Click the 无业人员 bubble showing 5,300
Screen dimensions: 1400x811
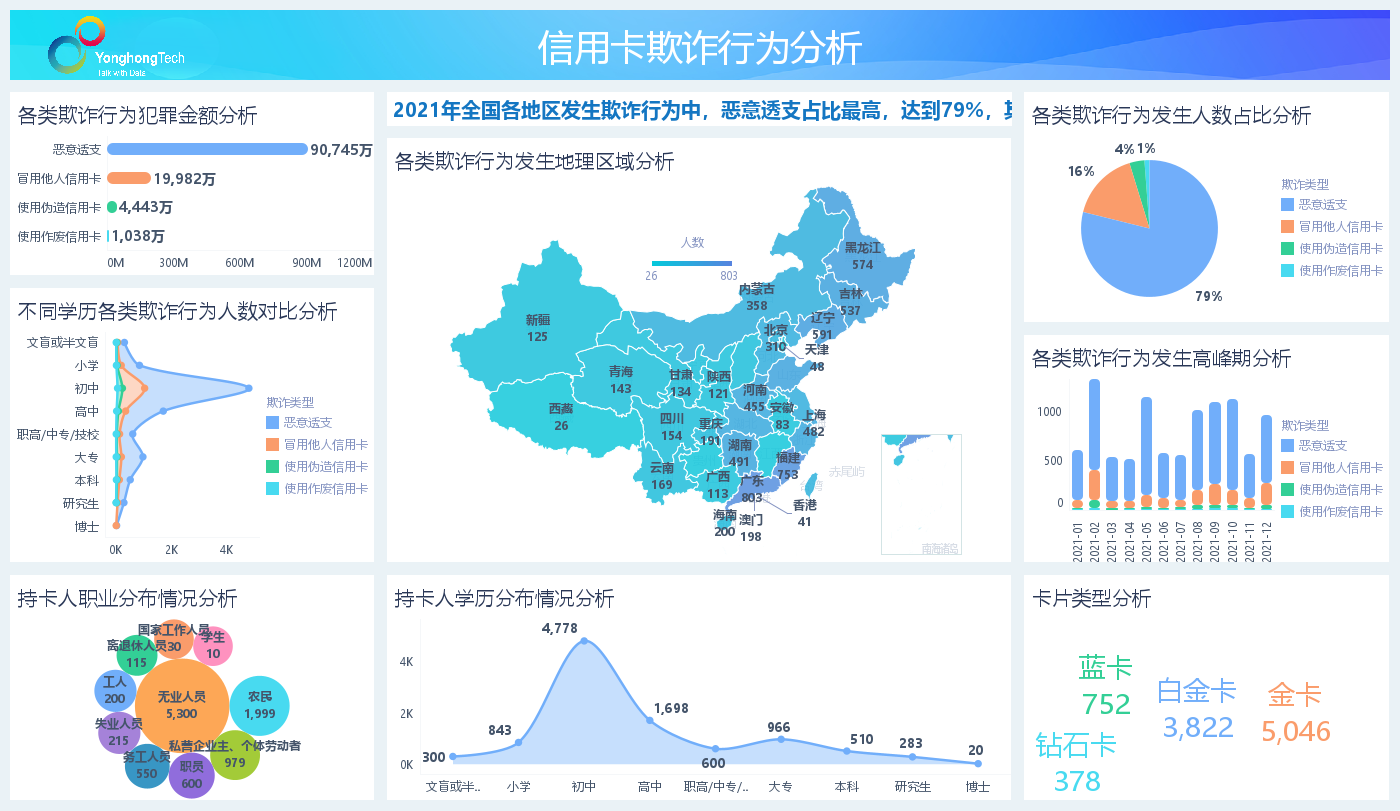coord(181,705)
